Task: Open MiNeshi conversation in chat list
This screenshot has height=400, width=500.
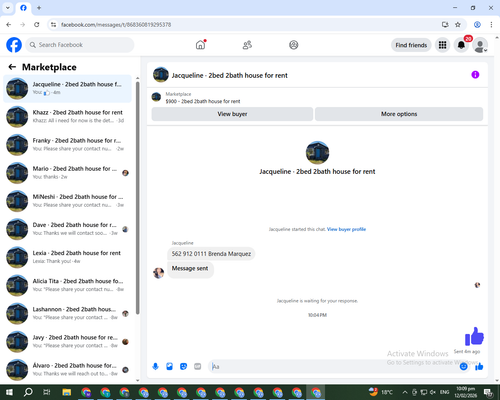Action: click(67, 201)
